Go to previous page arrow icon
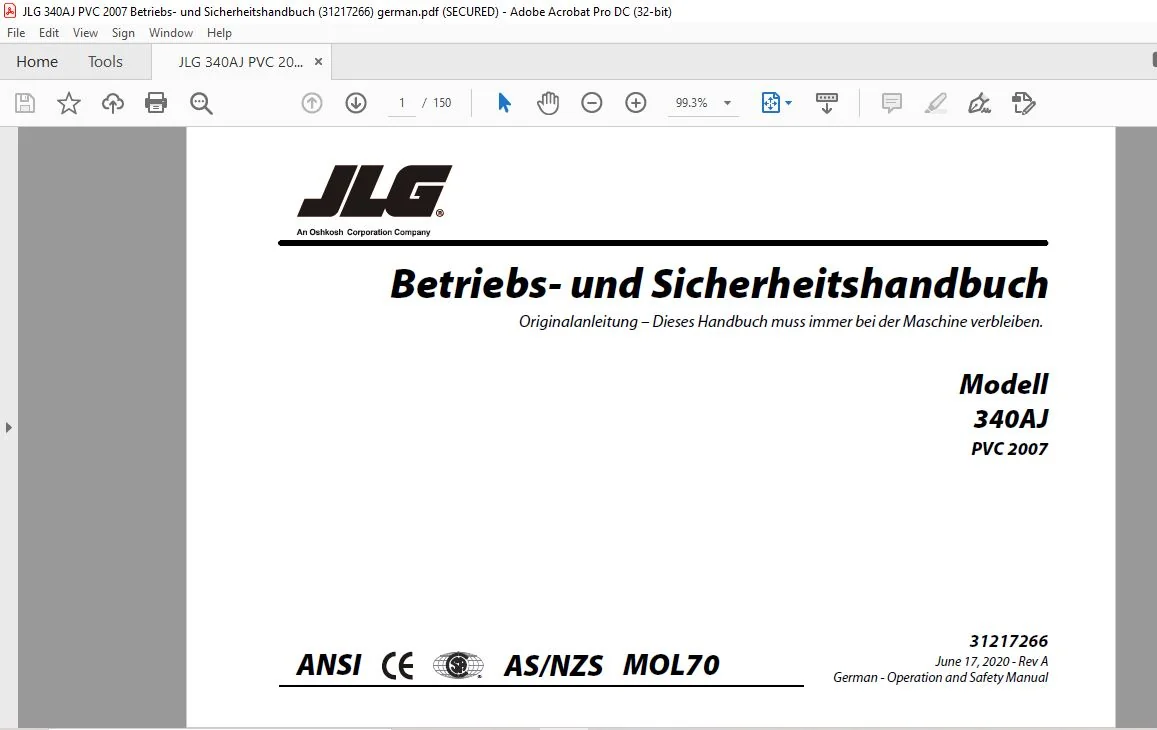1157x730 pixels. (x=312, y=103)
